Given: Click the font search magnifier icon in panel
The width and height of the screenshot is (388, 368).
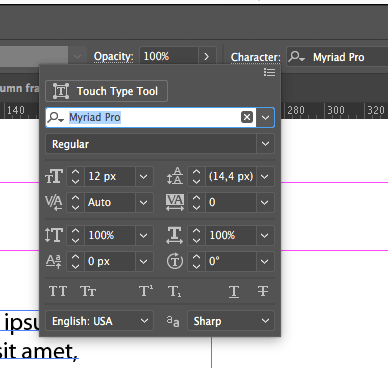Looking at the screenshot, I should 55,117.
